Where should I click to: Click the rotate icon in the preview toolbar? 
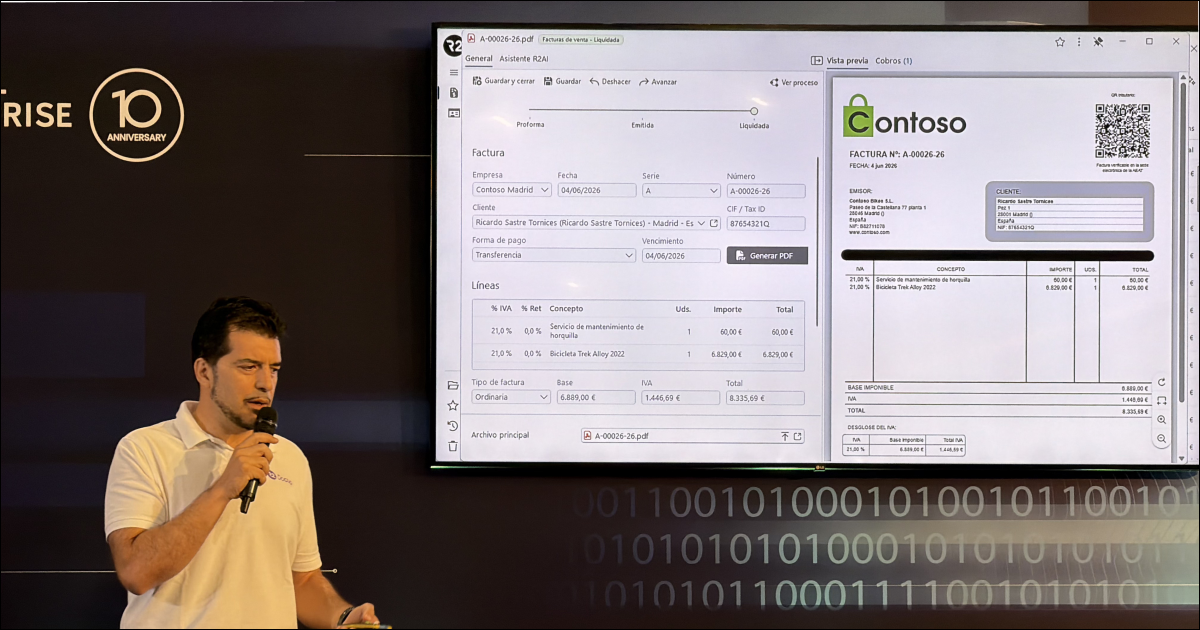[1161, 382]
